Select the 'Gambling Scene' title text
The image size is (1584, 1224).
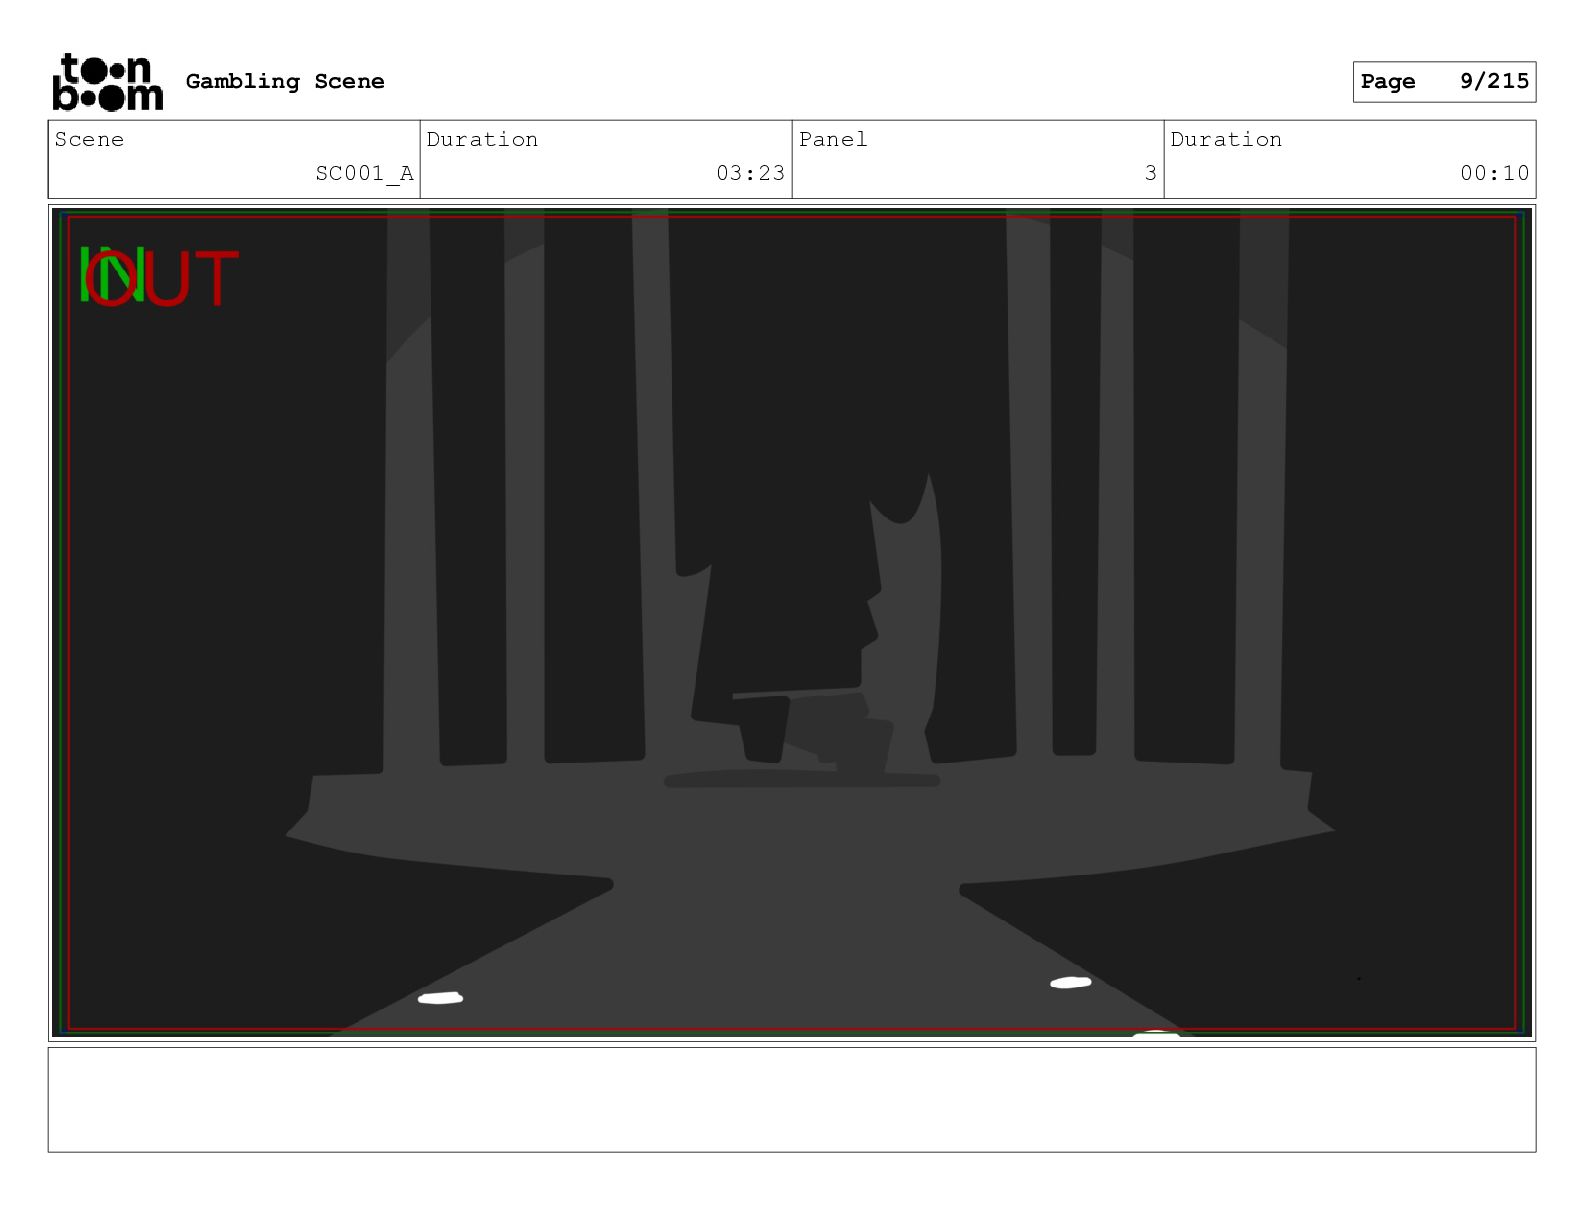coord(285,81)
